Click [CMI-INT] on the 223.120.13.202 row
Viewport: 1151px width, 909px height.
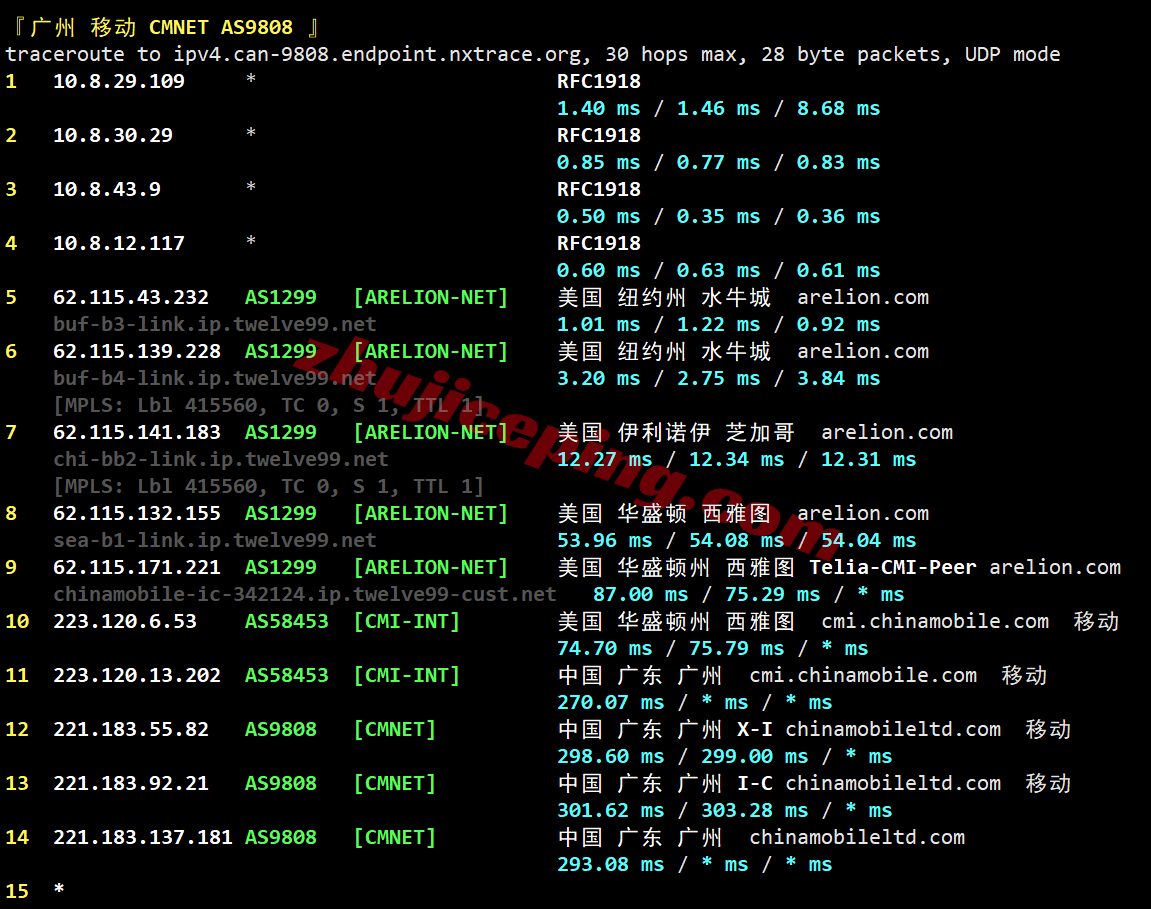(x=407, y=676)
